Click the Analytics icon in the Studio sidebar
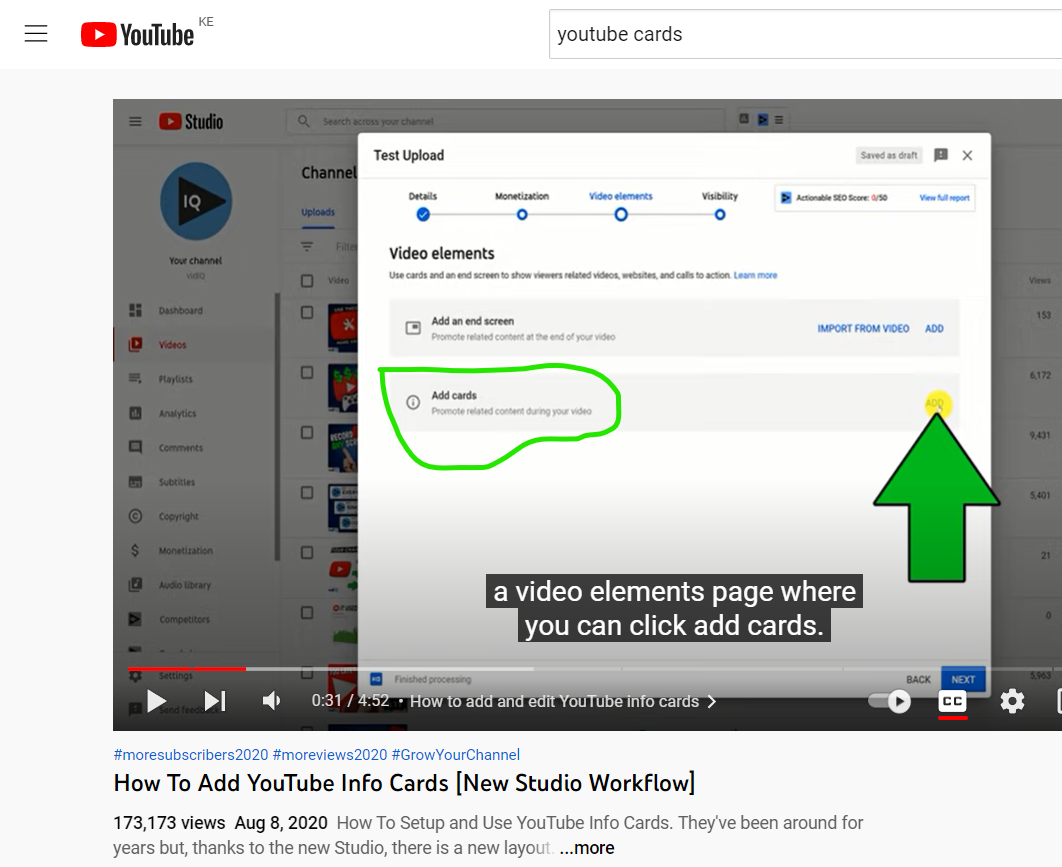The width and height of the screenshot is (1062, 867). tap(135, 413)
